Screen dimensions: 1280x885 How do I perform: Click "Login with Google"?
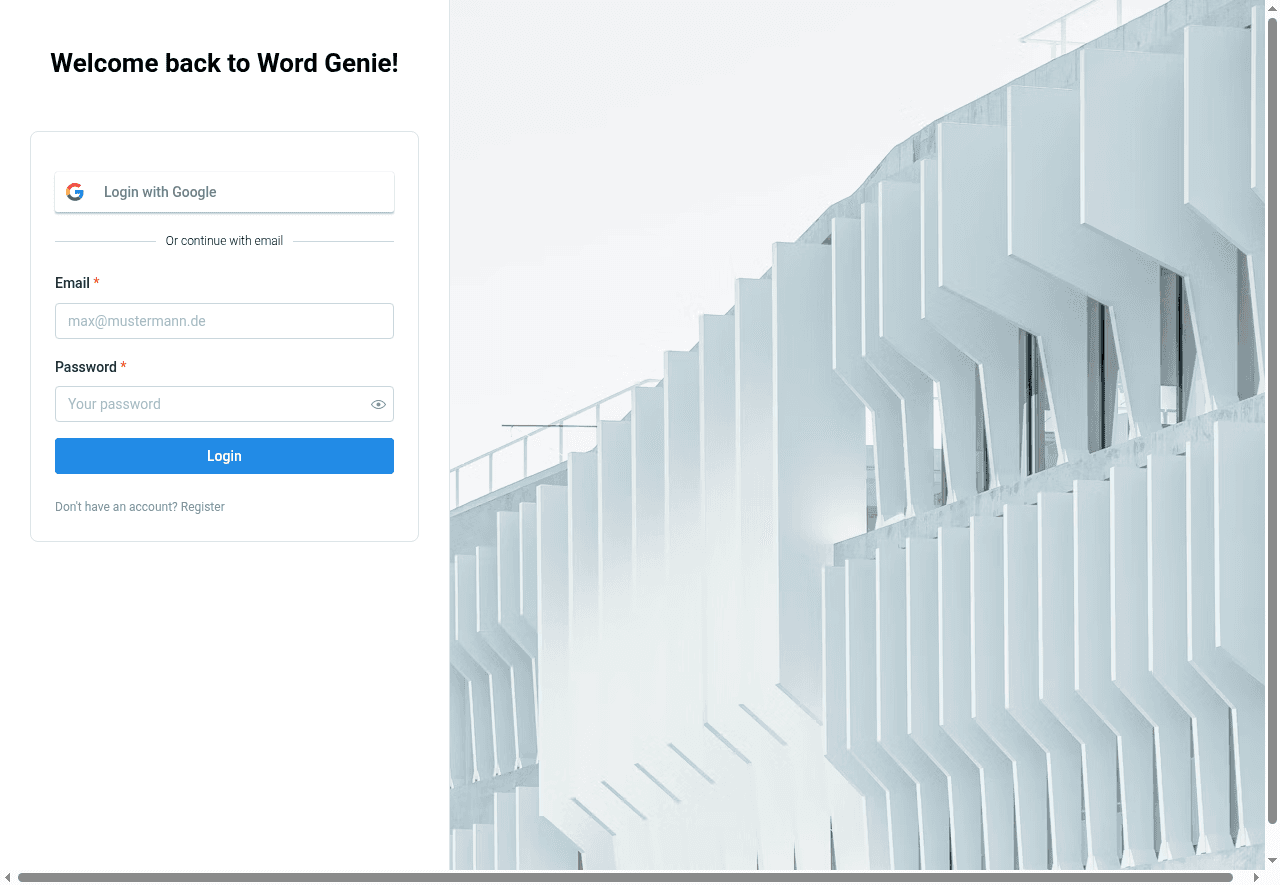click(224, 192)
